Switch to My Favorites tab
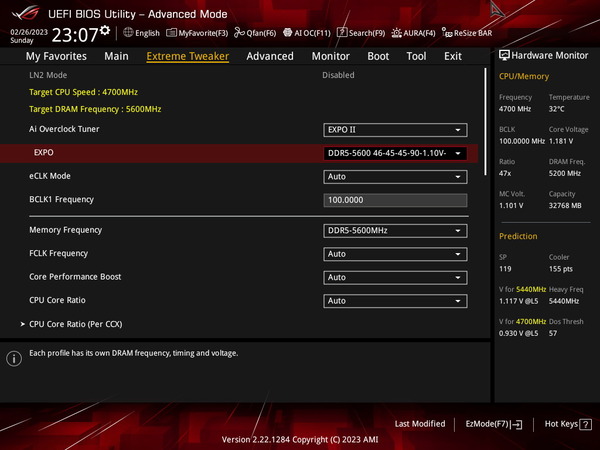This screenshot has height=450, width=600. (56, 56)
